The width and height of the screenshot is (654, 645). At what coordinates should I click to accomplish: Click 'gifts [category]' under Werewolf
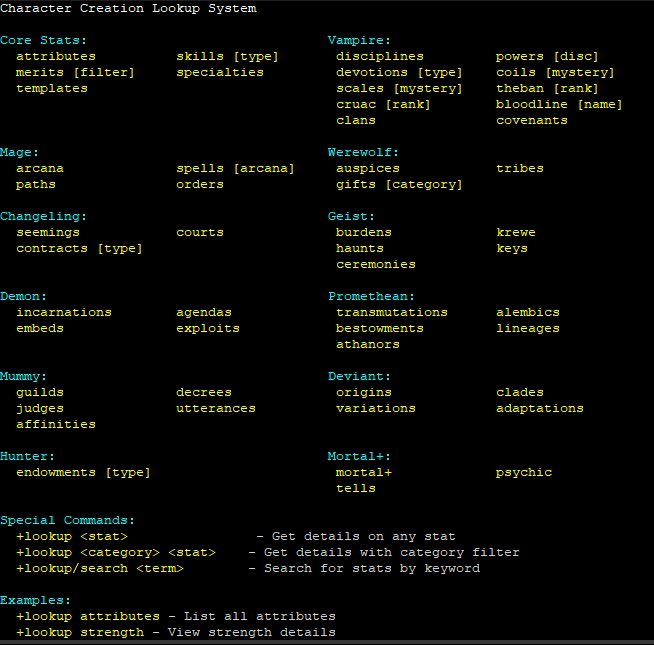click(399, 185)
